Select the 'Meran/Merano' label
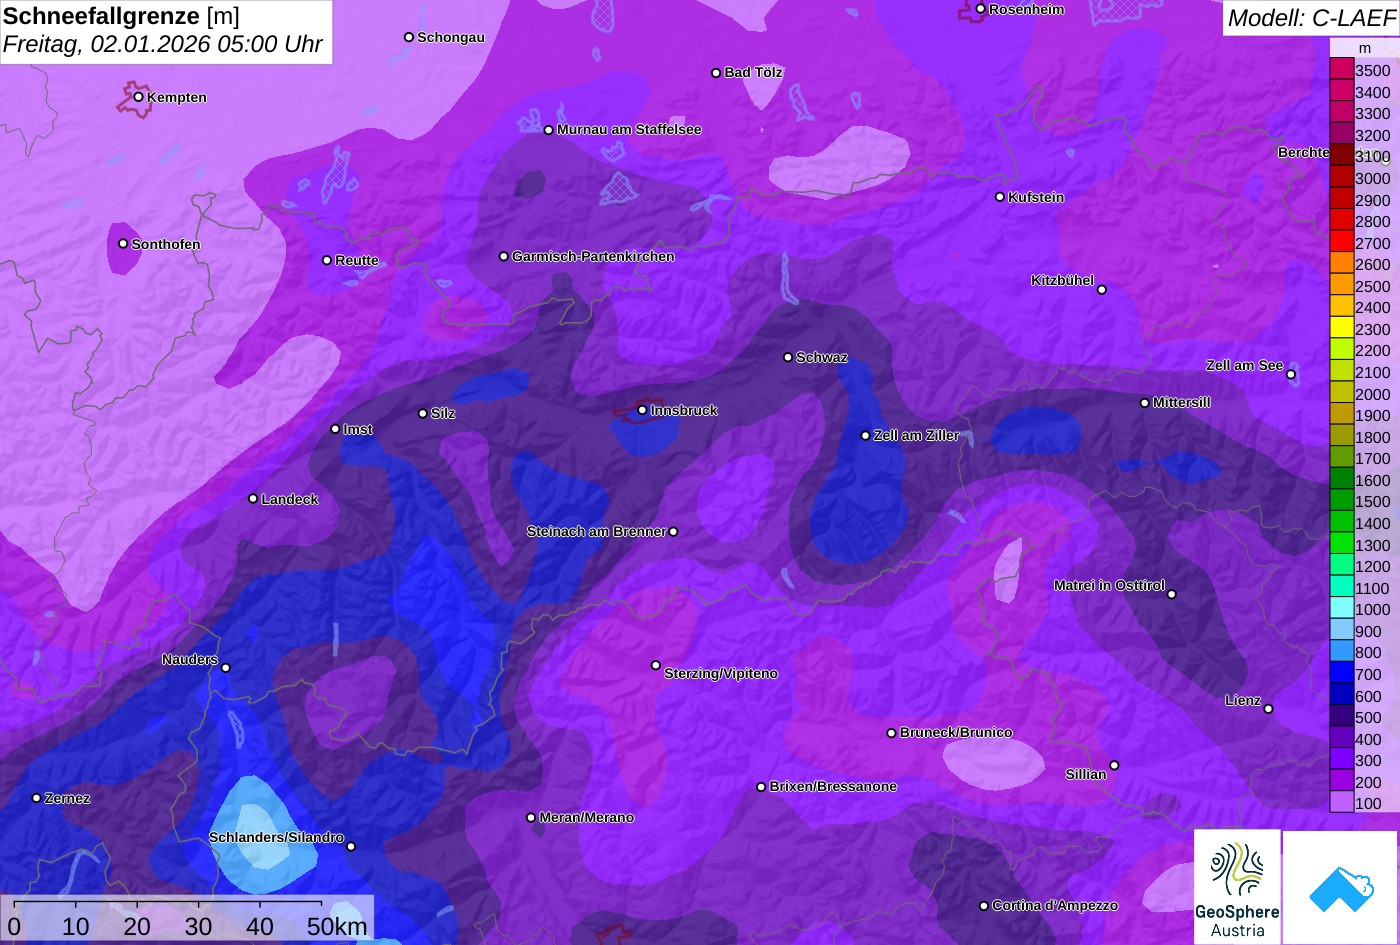This screenshot has width=1400, height=945. click(587, 817)
